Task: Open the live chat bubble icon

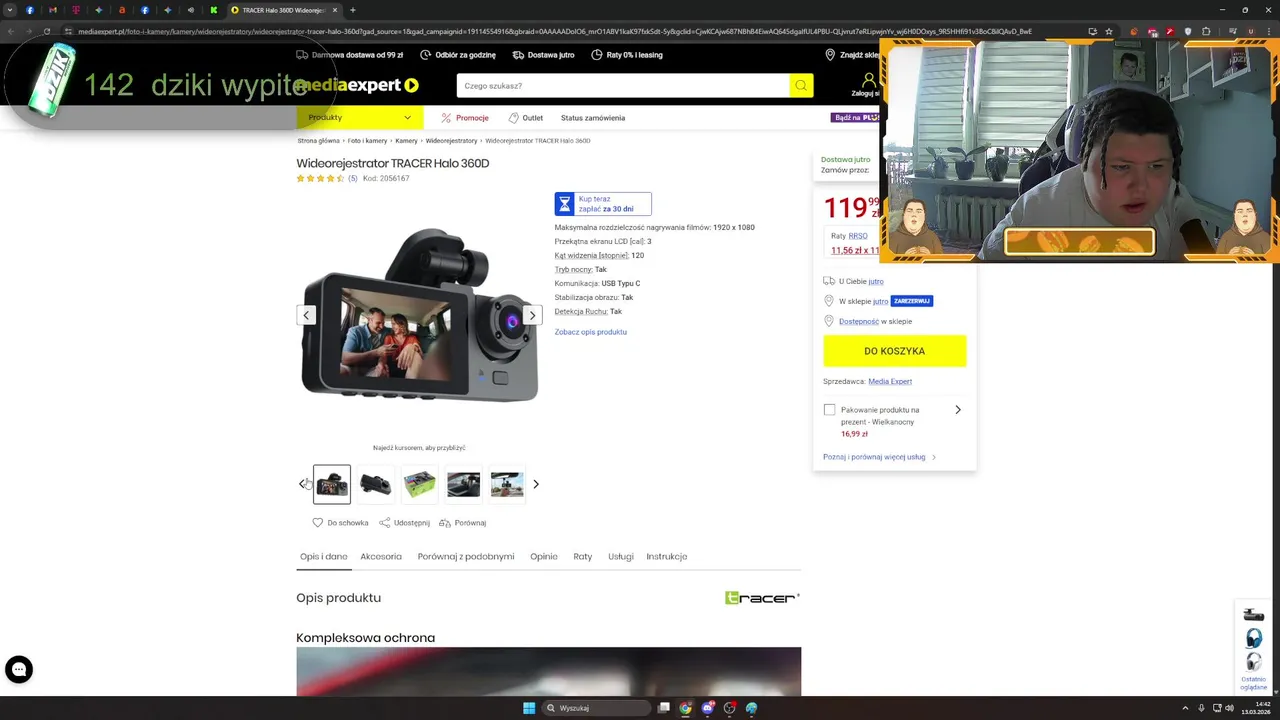Action: point(19,669)
